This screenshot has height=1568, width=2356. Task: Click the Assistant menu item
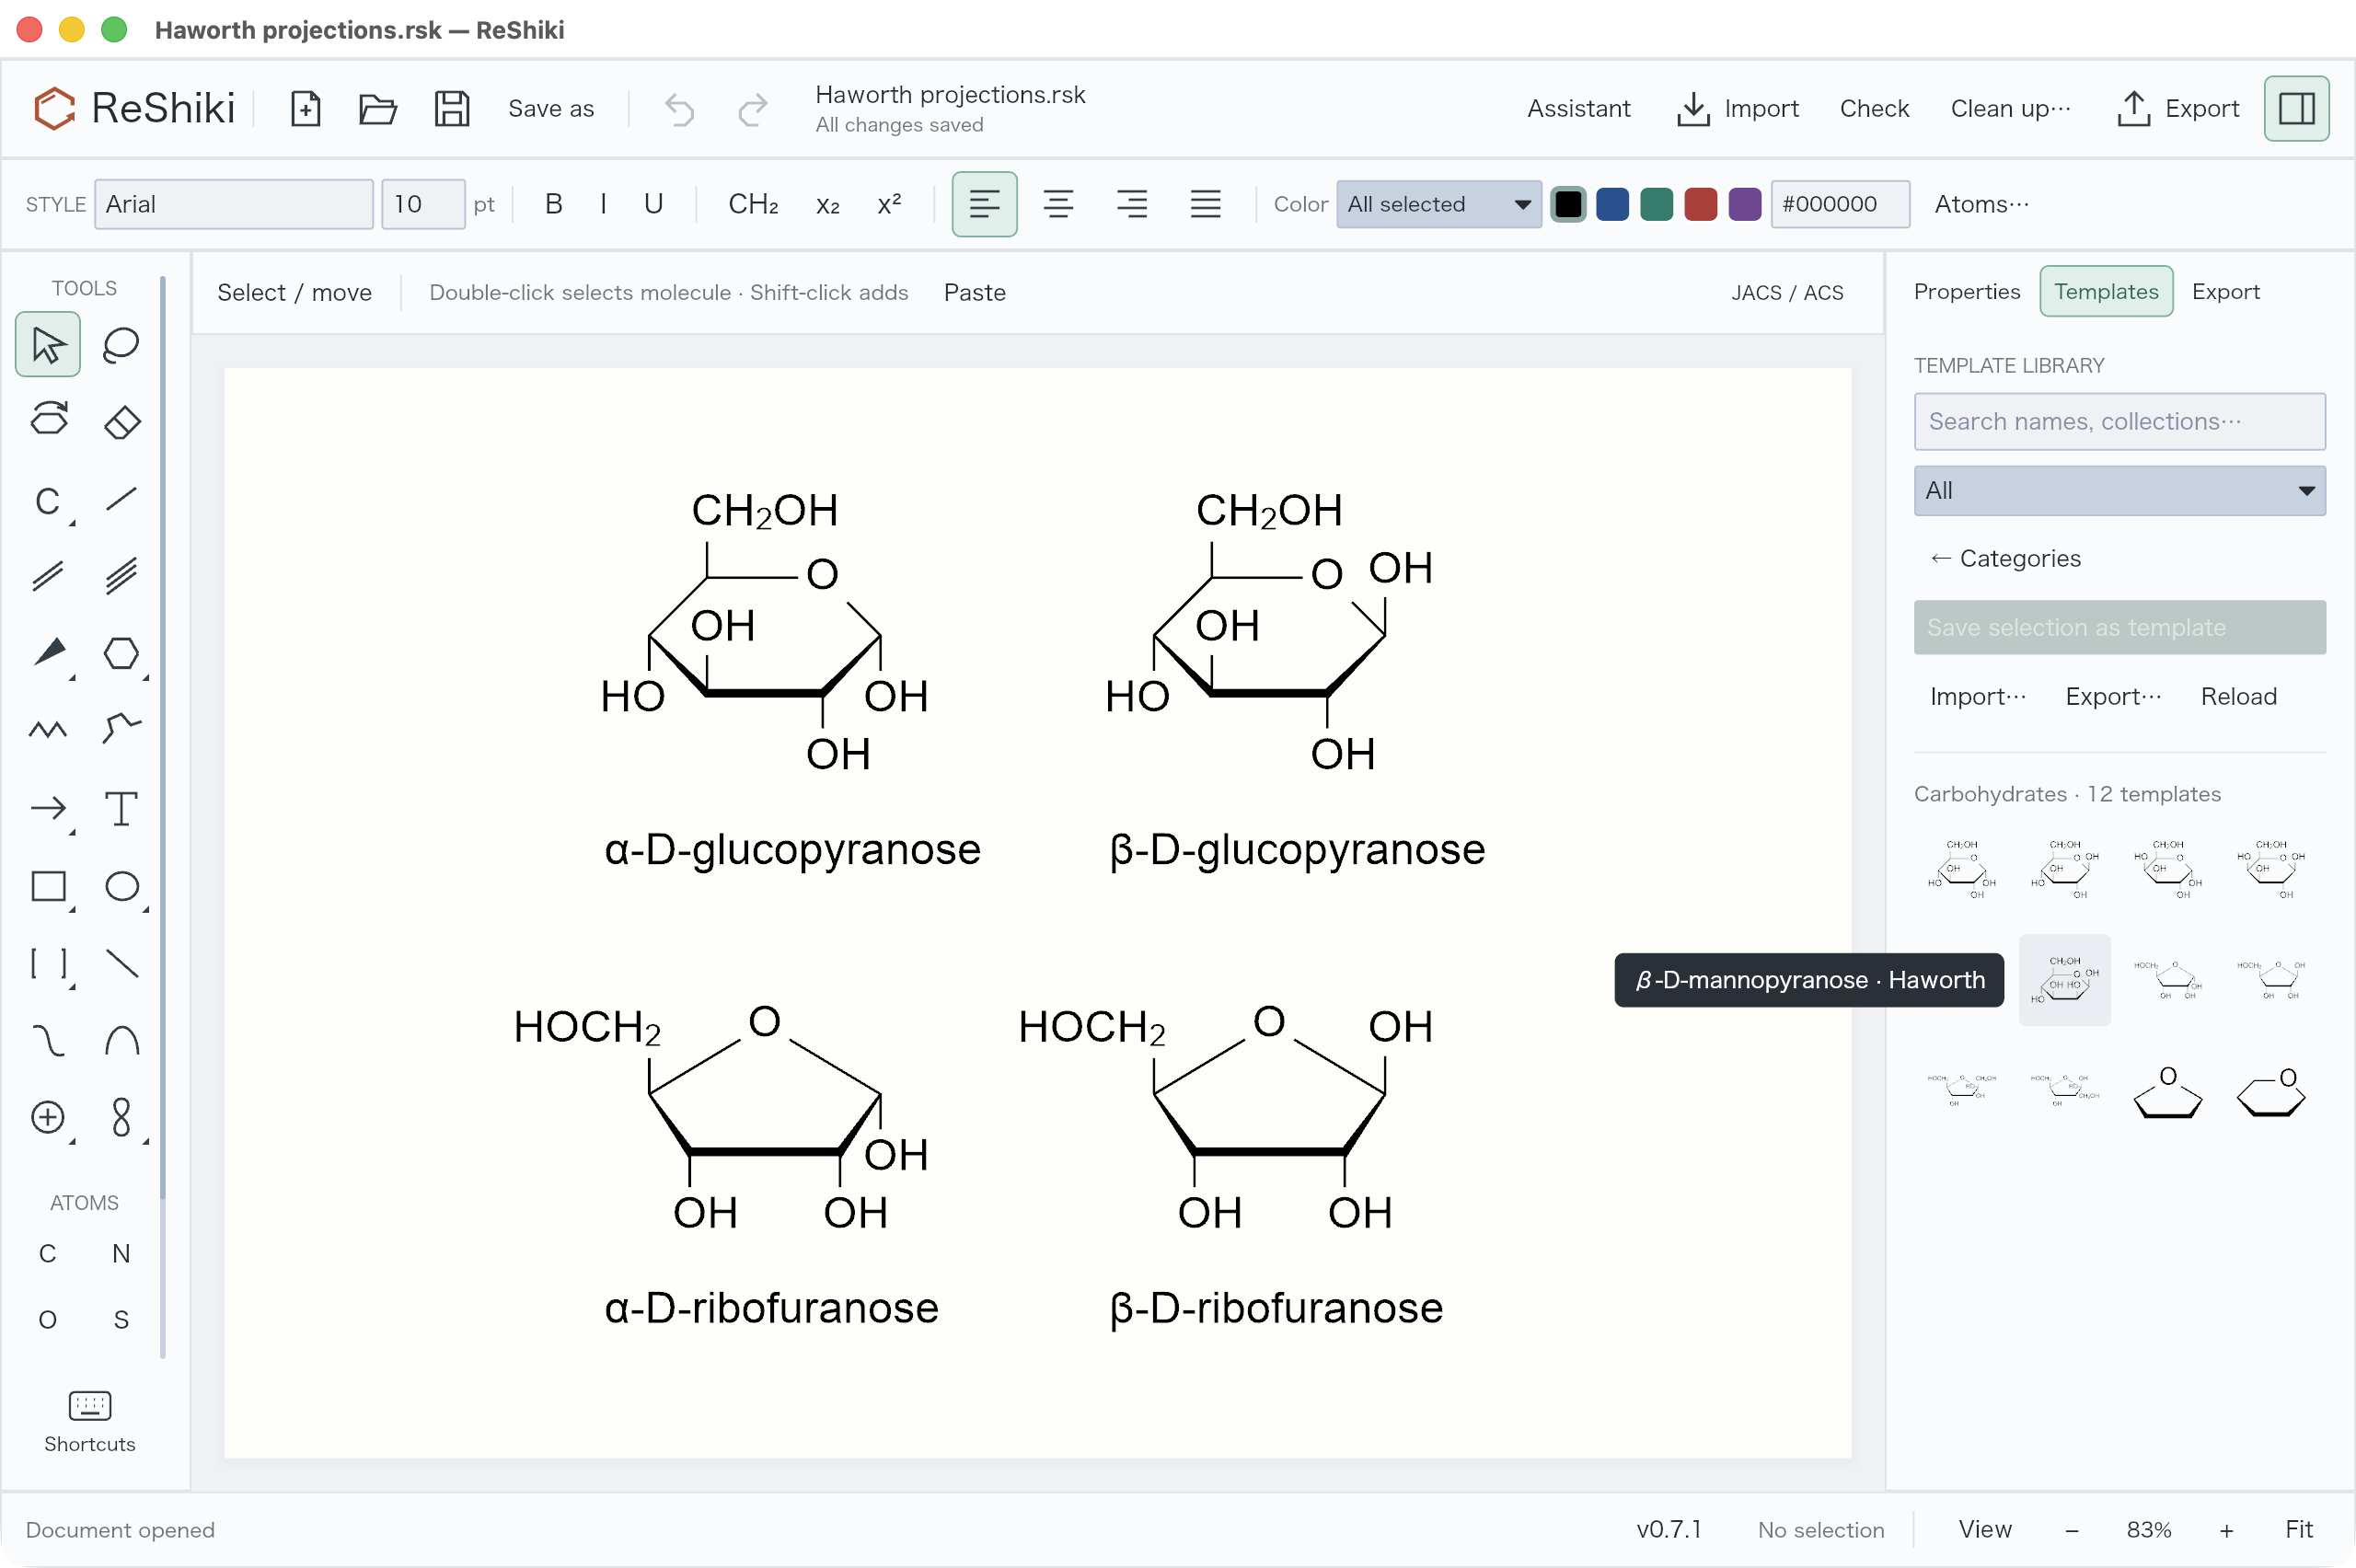(1578, 108)
